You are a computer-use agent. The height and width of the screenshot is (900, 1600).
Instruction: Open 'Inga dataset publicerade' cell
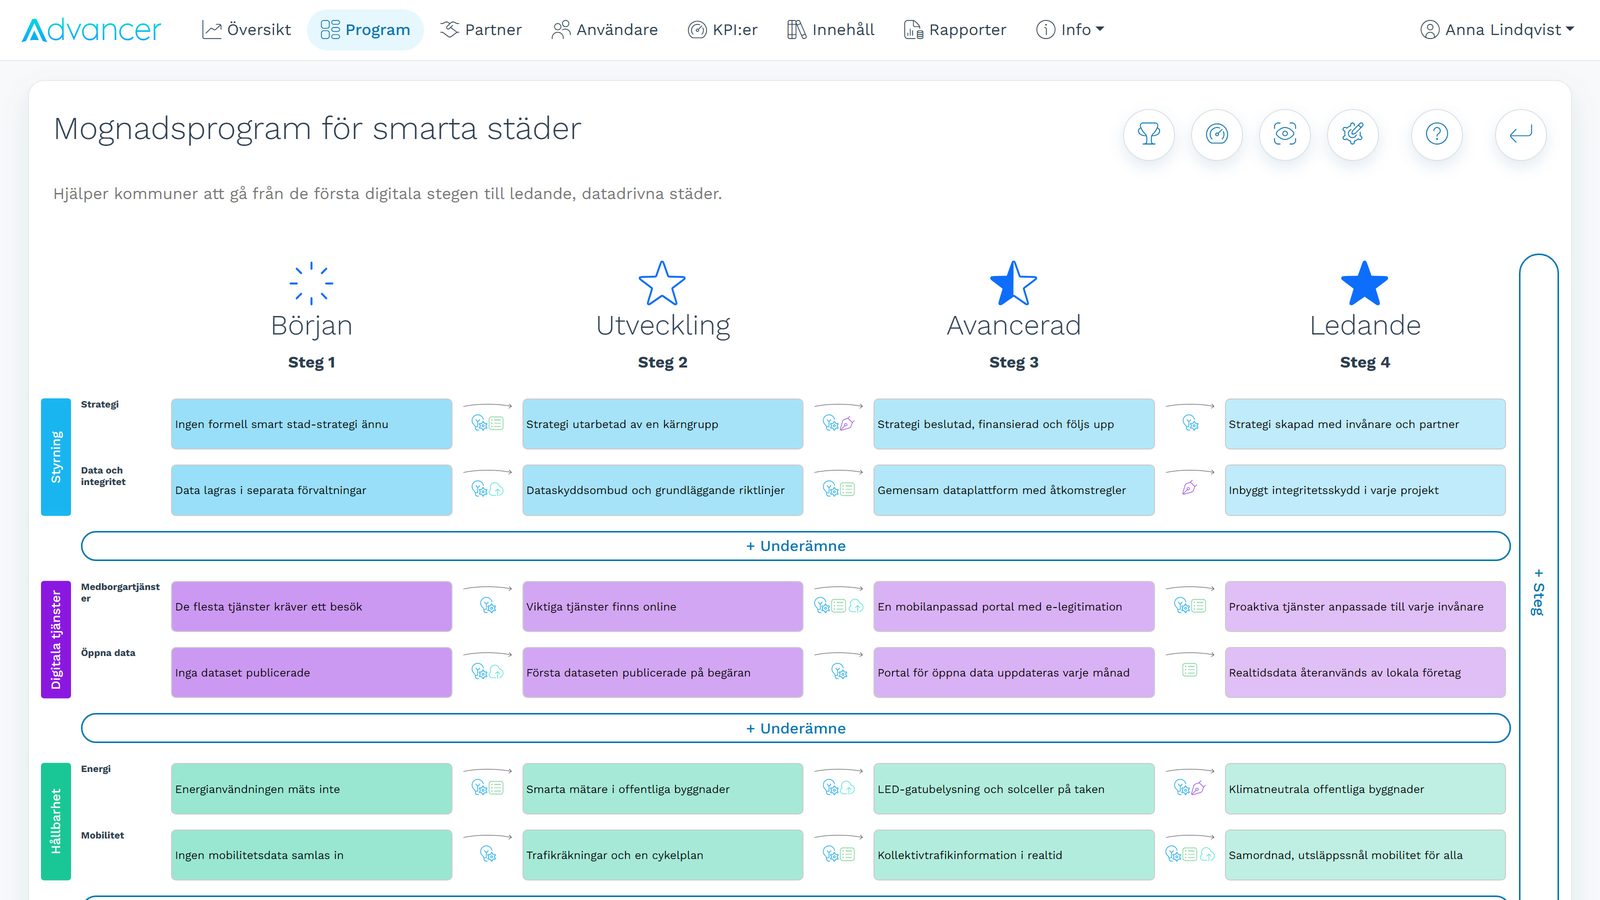(x=311, y=672)
